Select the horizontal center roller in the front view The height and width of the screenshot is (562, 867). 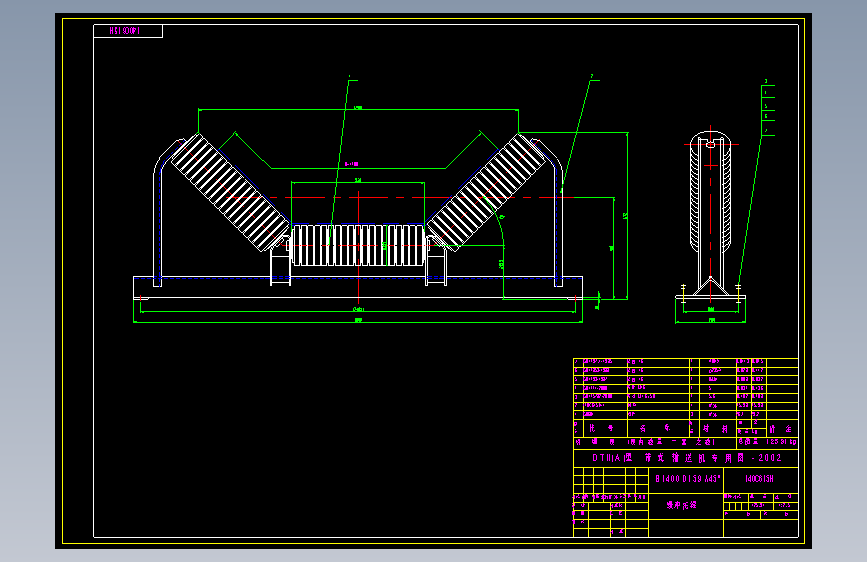point(358,245)
